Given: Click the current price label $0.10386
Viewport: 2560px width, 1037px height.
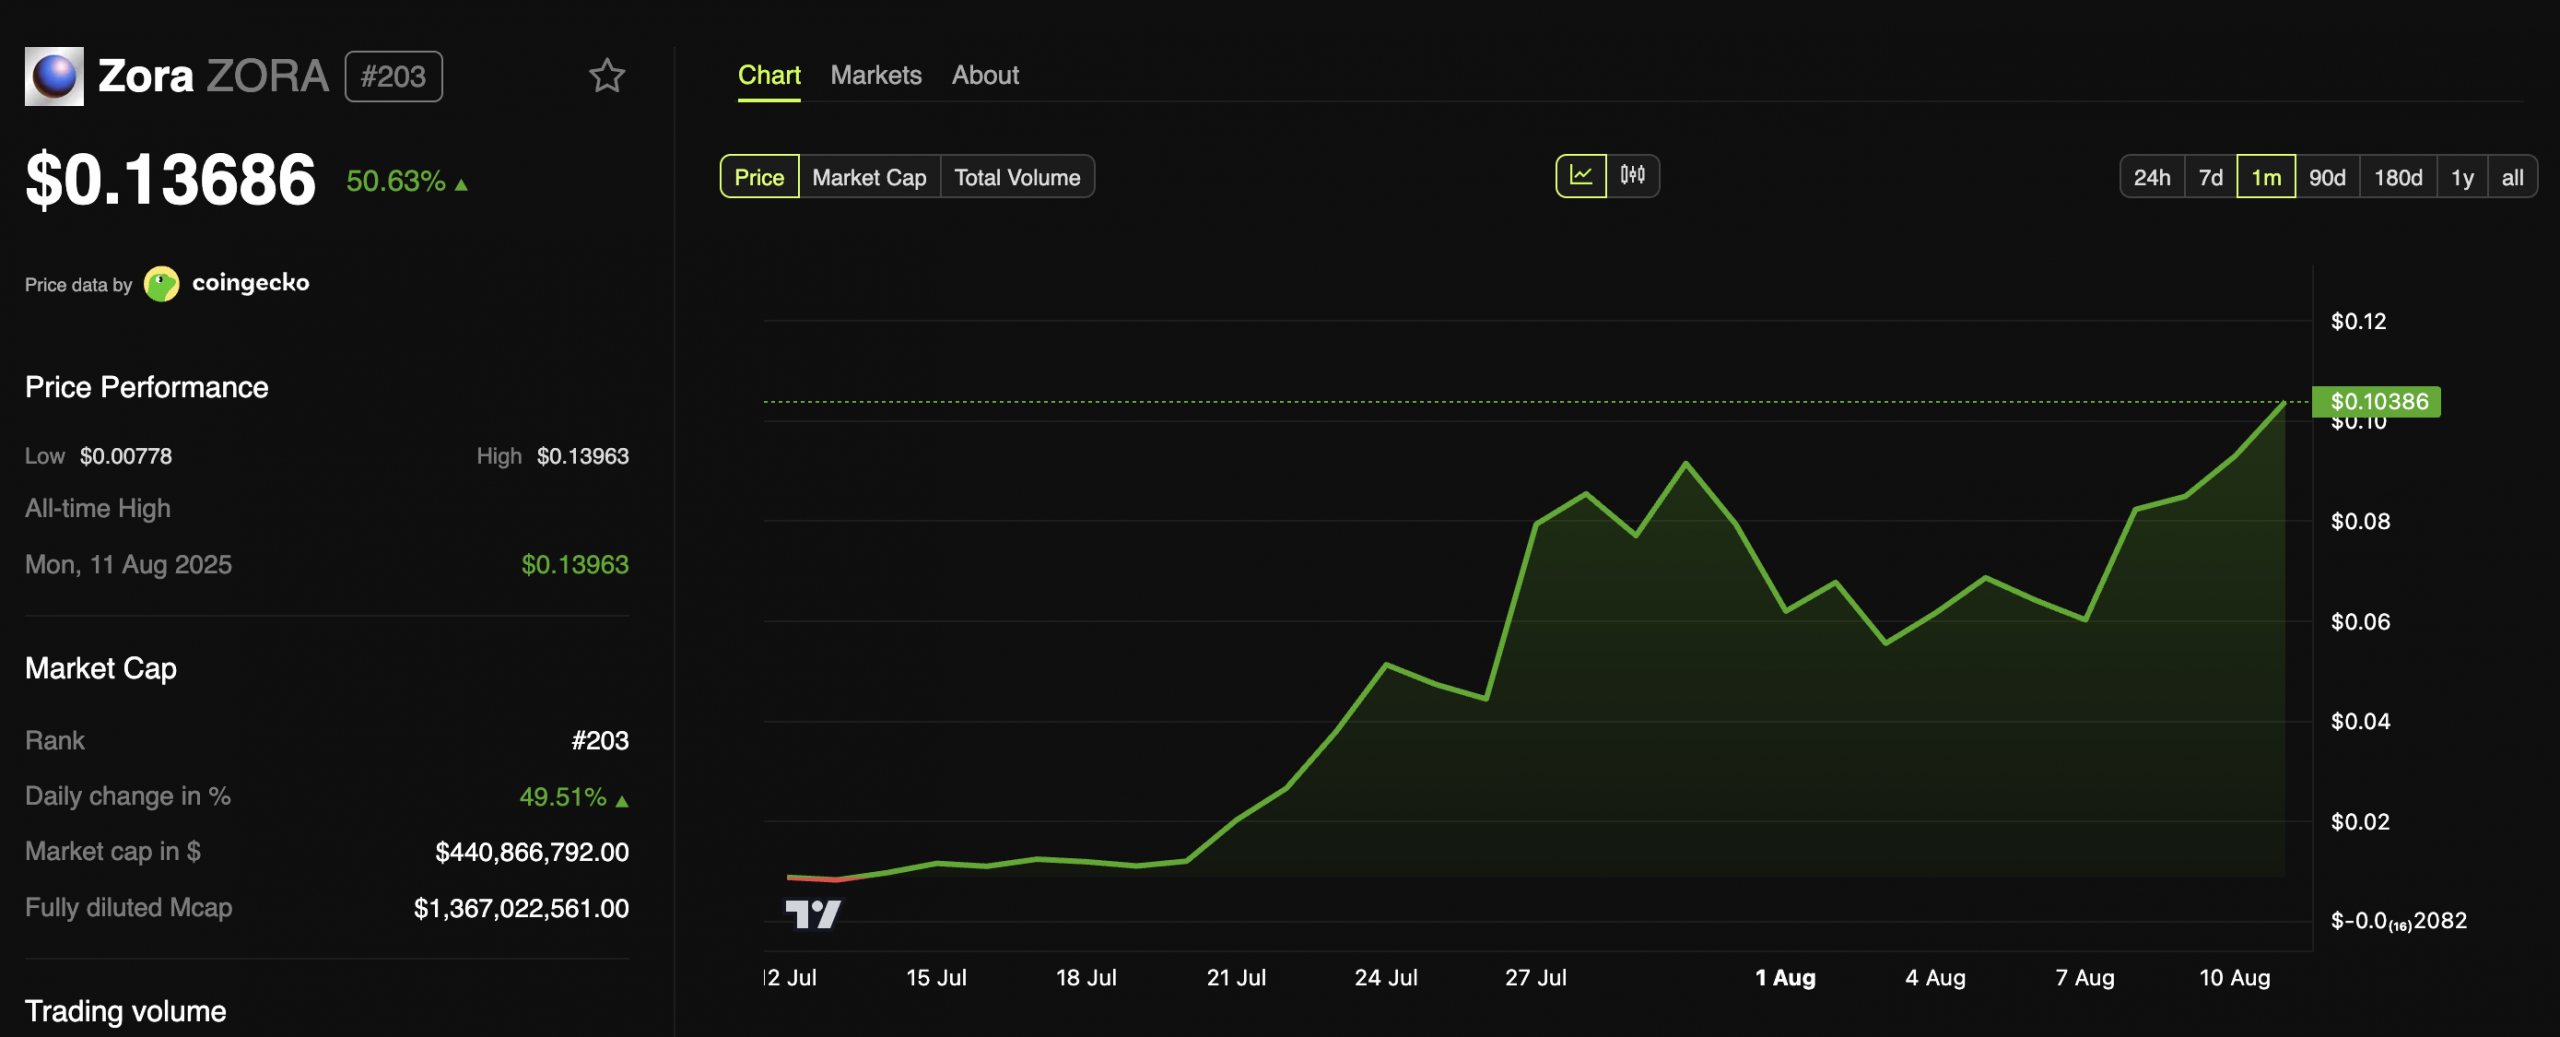Looking at the screenshot, I should [2377, 401].
